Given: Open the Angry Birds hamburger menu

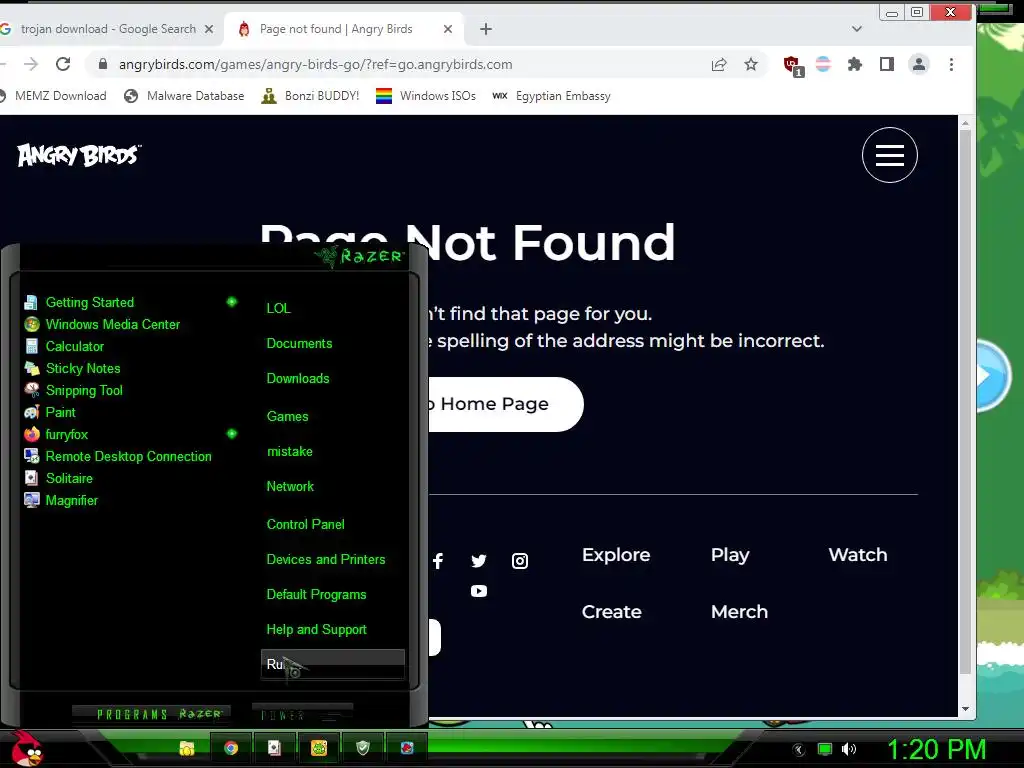Looking at the screenshot, I should (889, 155).
